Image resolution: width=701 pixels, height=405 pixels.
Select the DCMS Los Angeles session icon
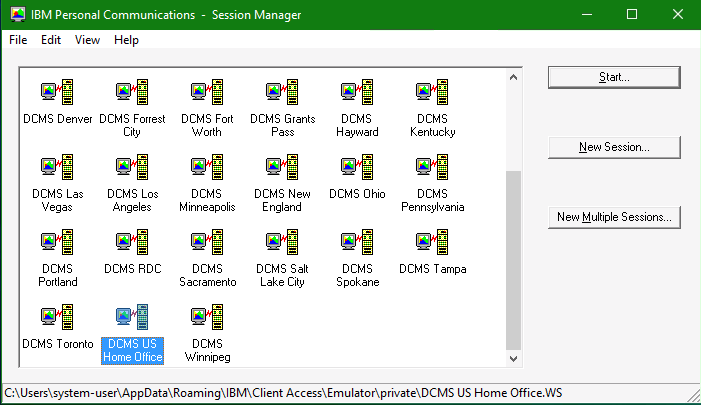(132, 167)
